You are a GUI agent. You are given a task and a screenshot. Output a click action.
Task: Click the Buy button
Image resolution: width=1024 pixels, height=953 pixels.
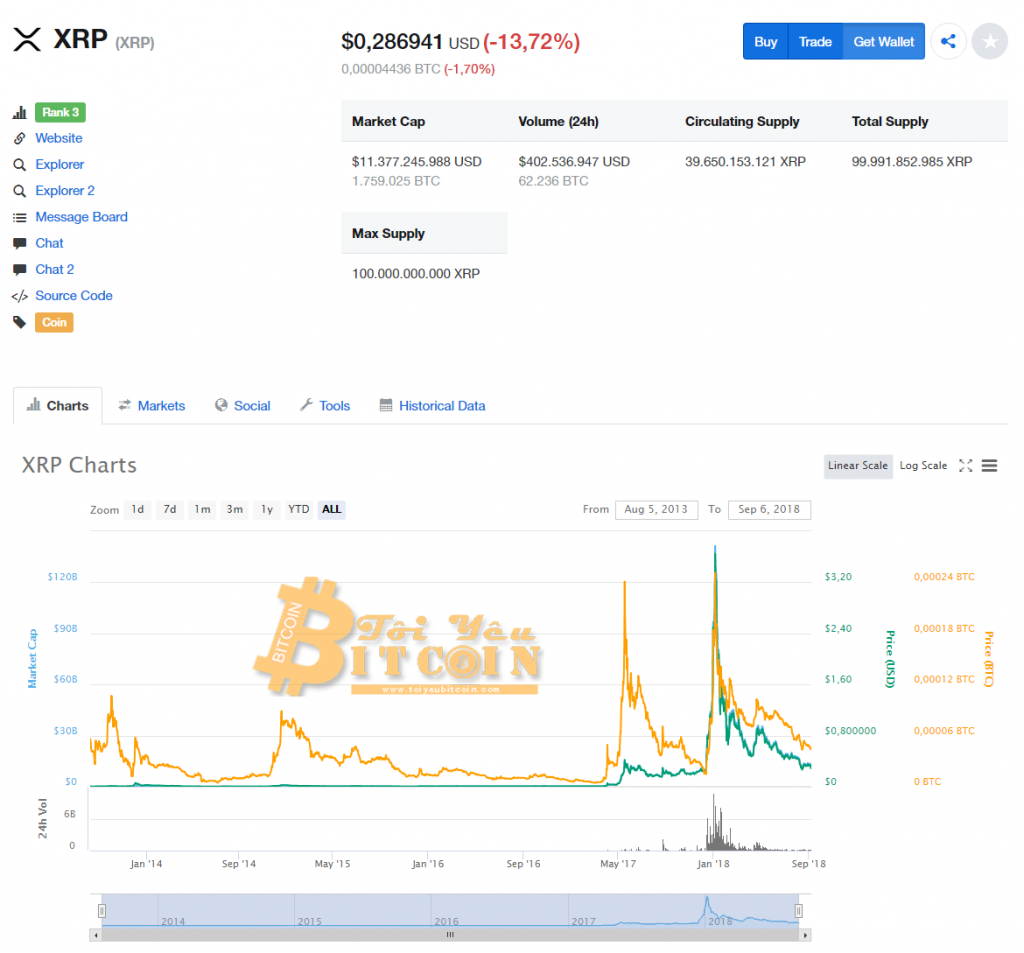(x=766, y=42)
